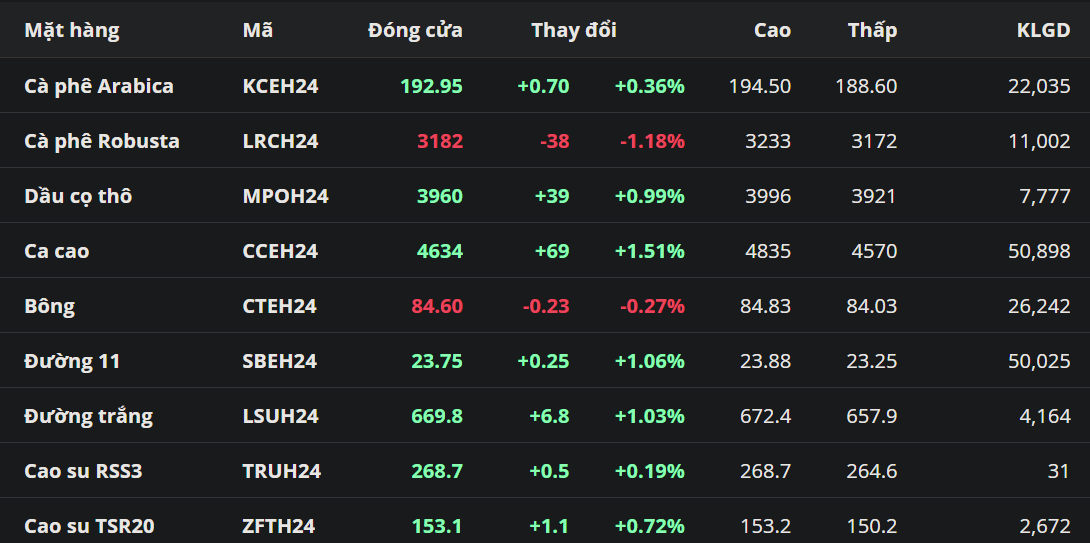Click the Cao column header
The height and width of the screenshot is (543, 1090).
pyautogui.click(x=772, y=30)
